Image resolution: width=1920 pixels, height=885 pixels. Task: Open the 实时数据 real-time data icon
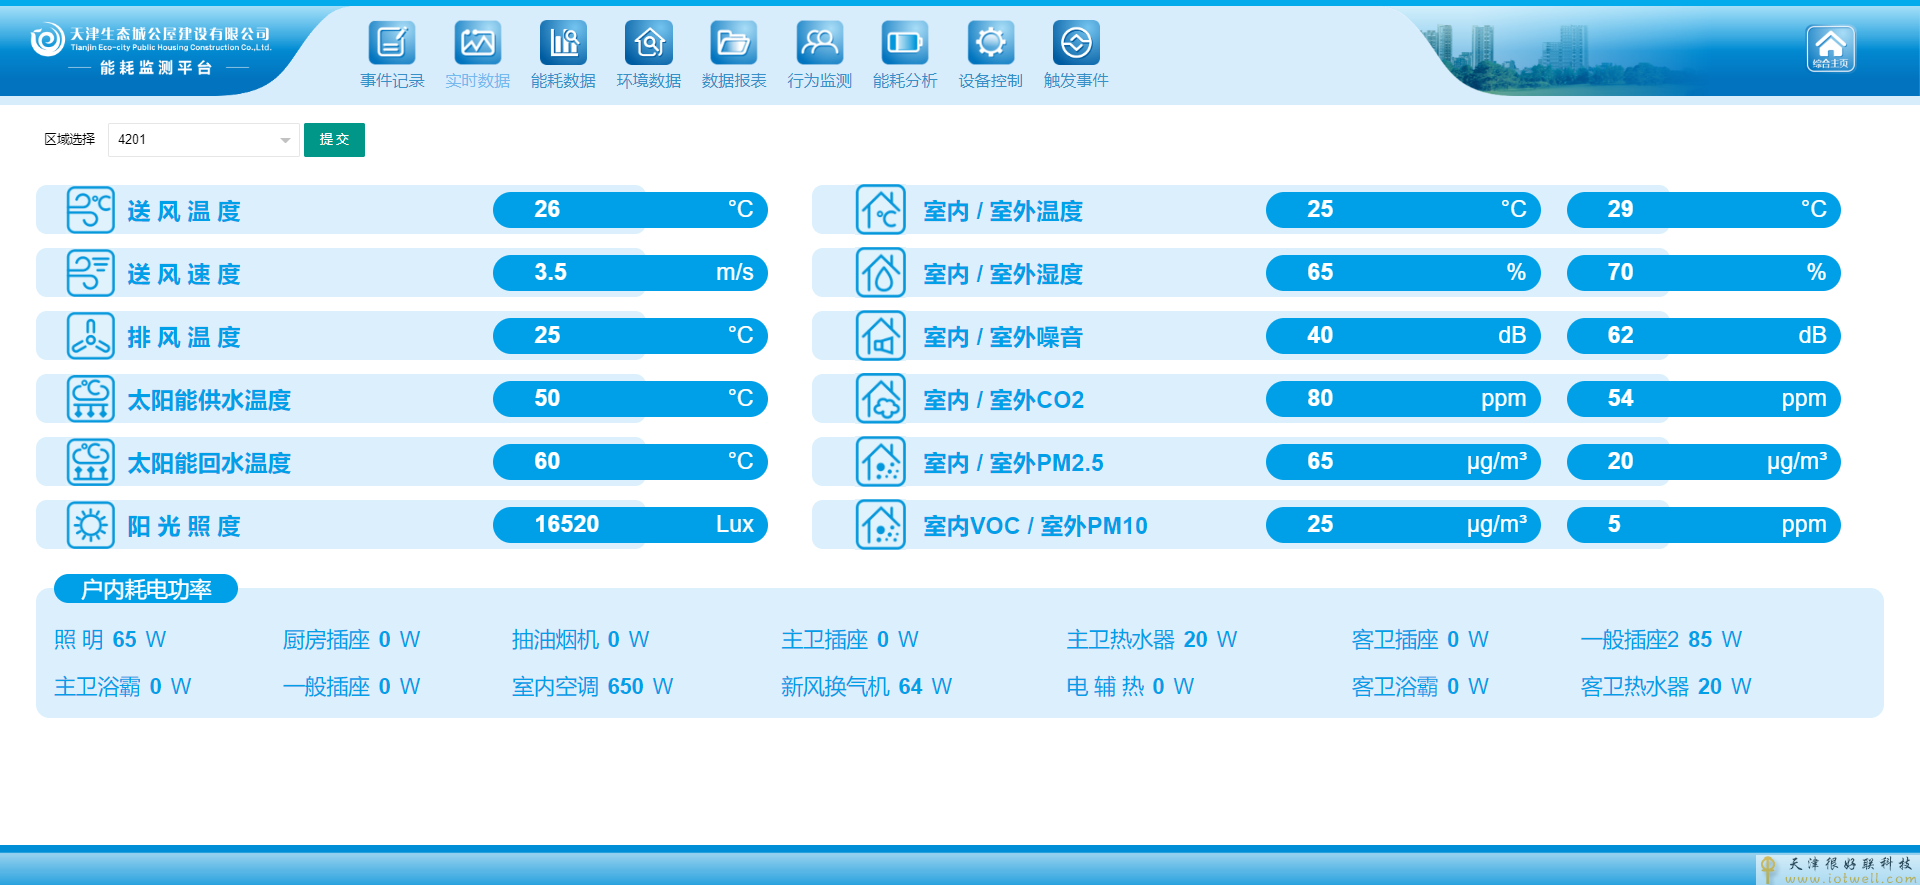[x=477, y=43]
